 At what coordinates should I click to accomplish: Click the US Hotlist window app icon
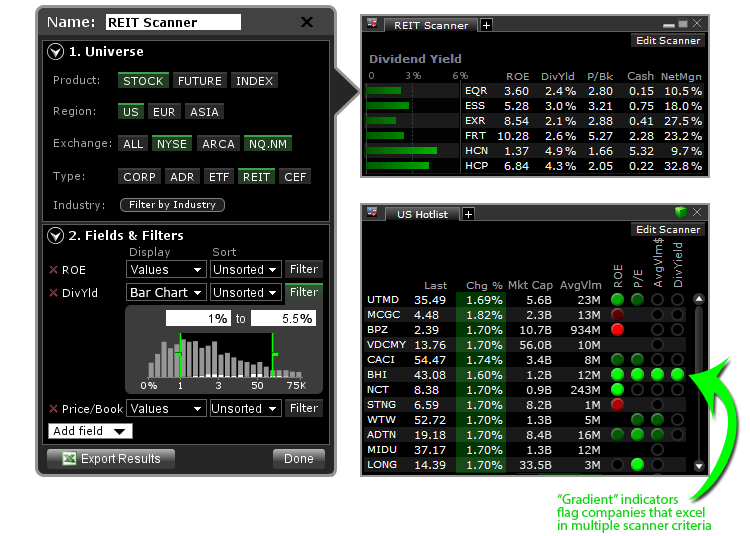coord(372,212)
